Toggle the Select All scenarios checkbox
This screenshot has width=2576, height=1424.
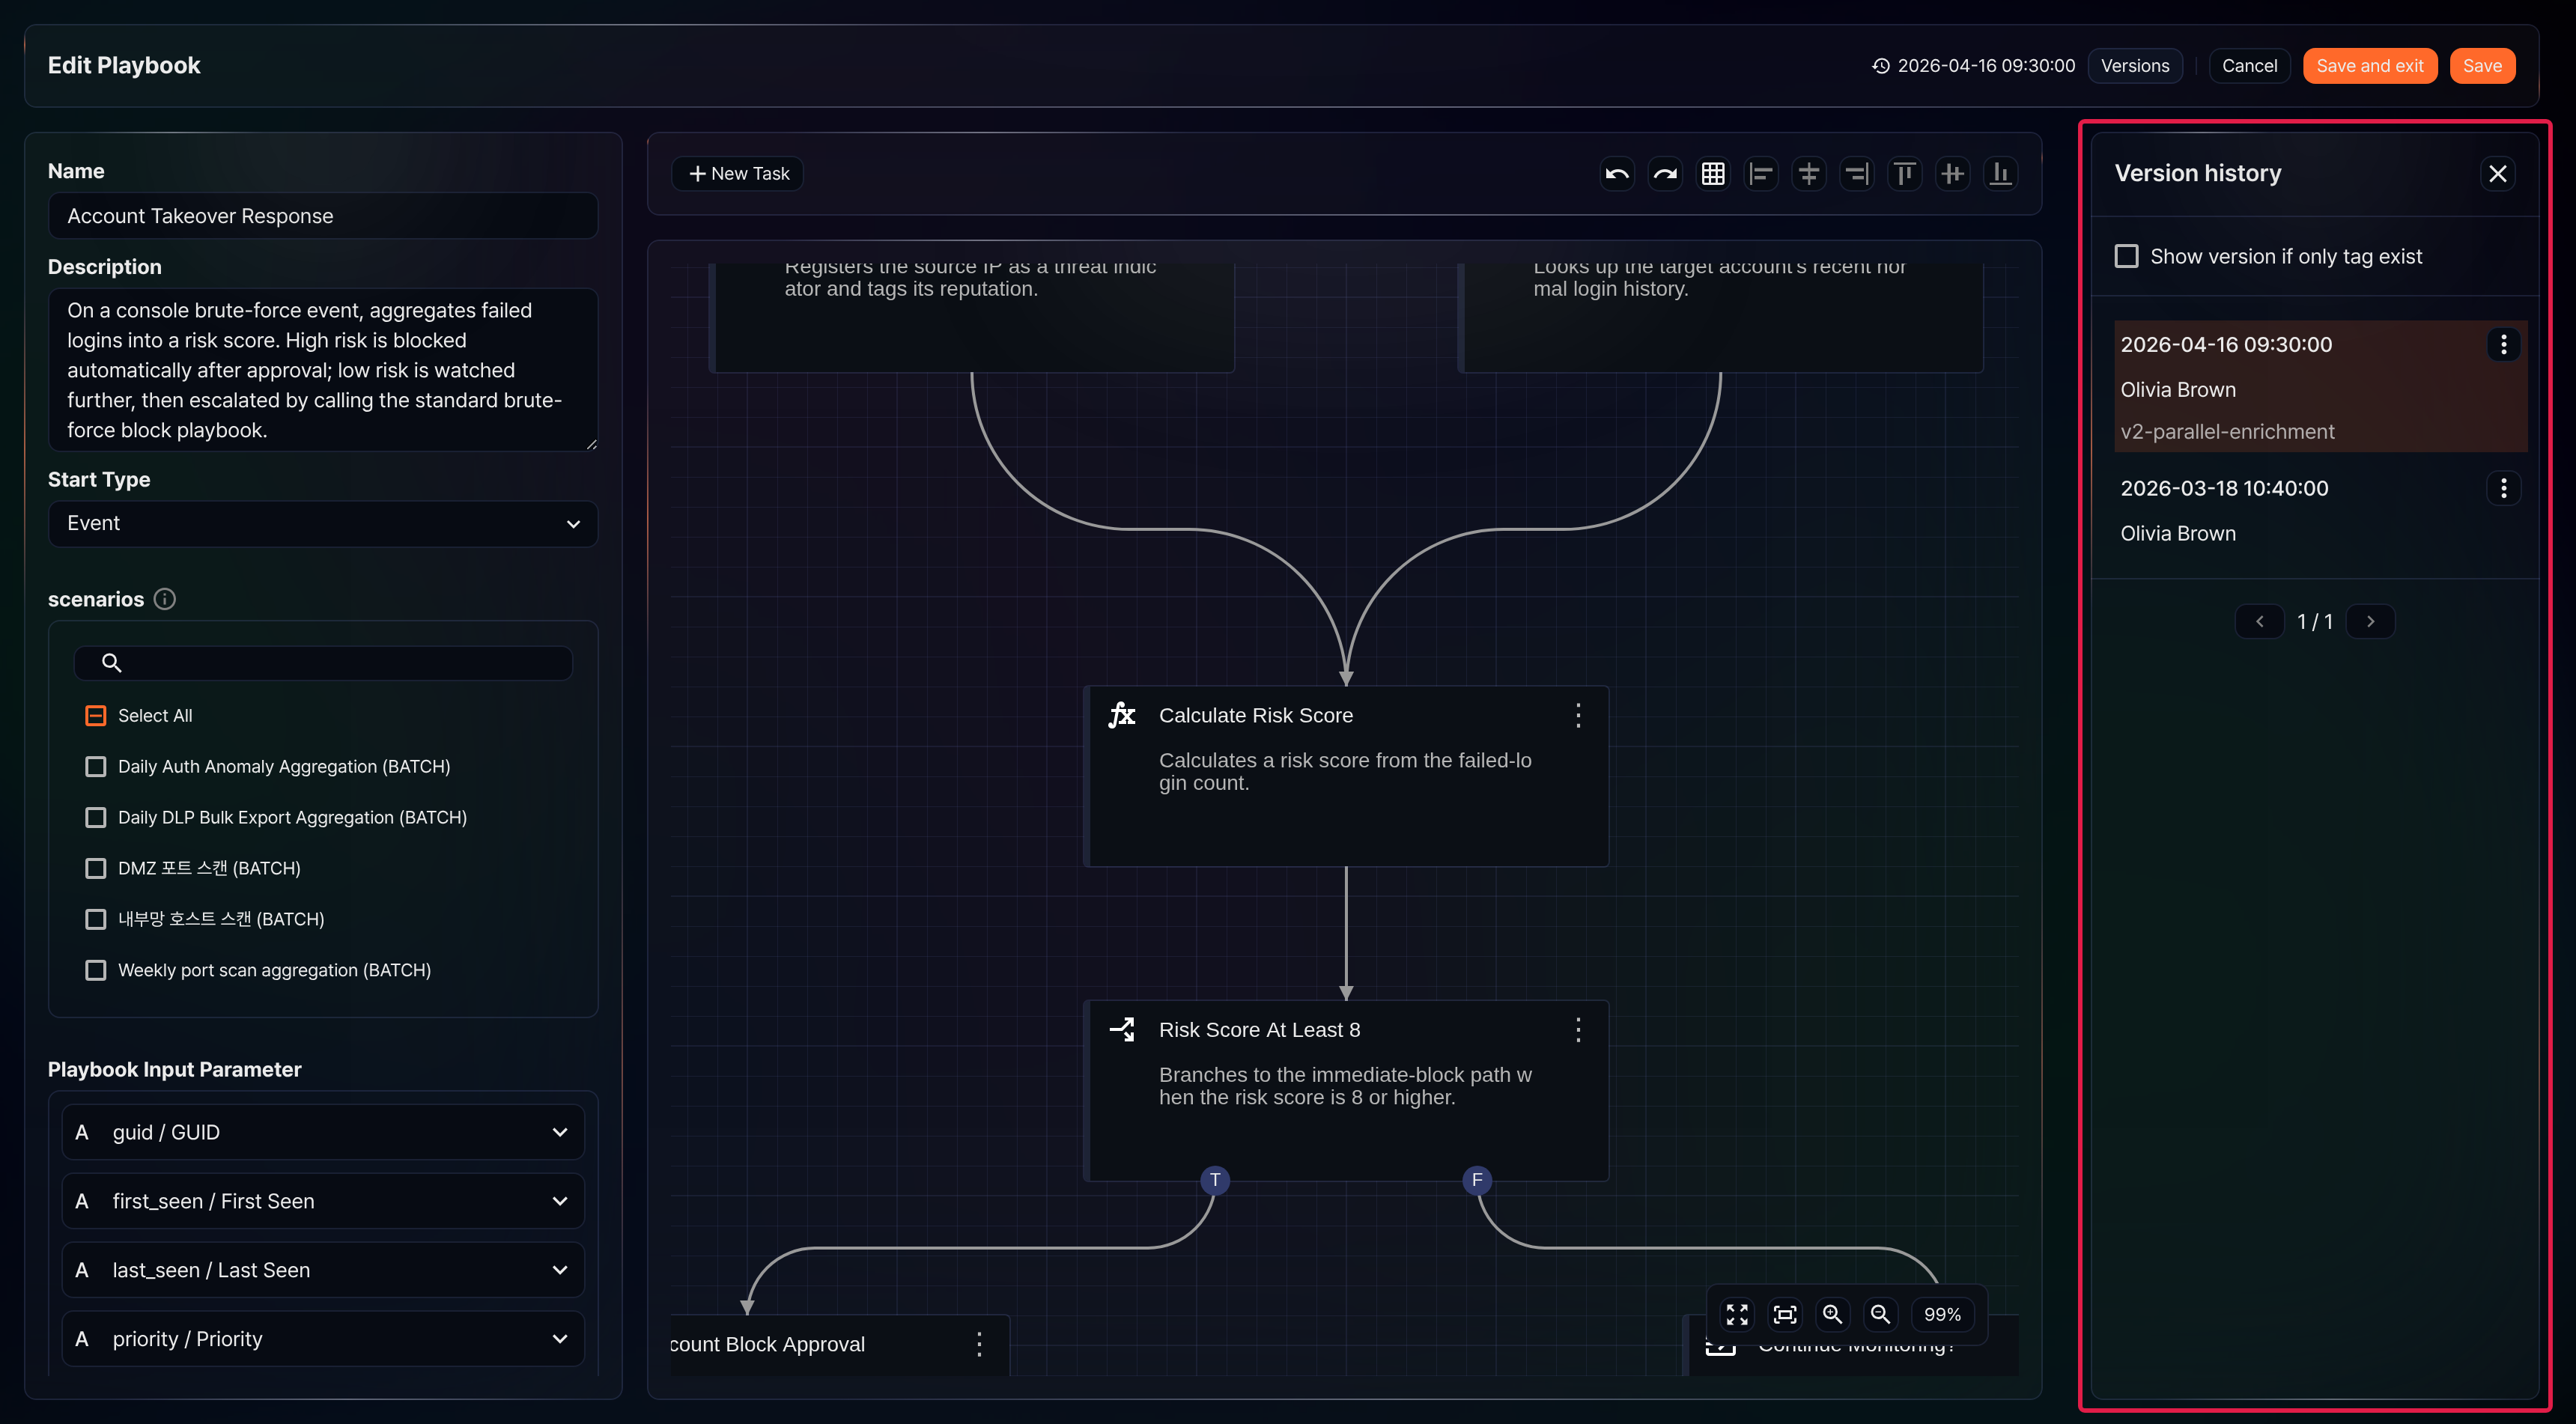click(96, 716)
